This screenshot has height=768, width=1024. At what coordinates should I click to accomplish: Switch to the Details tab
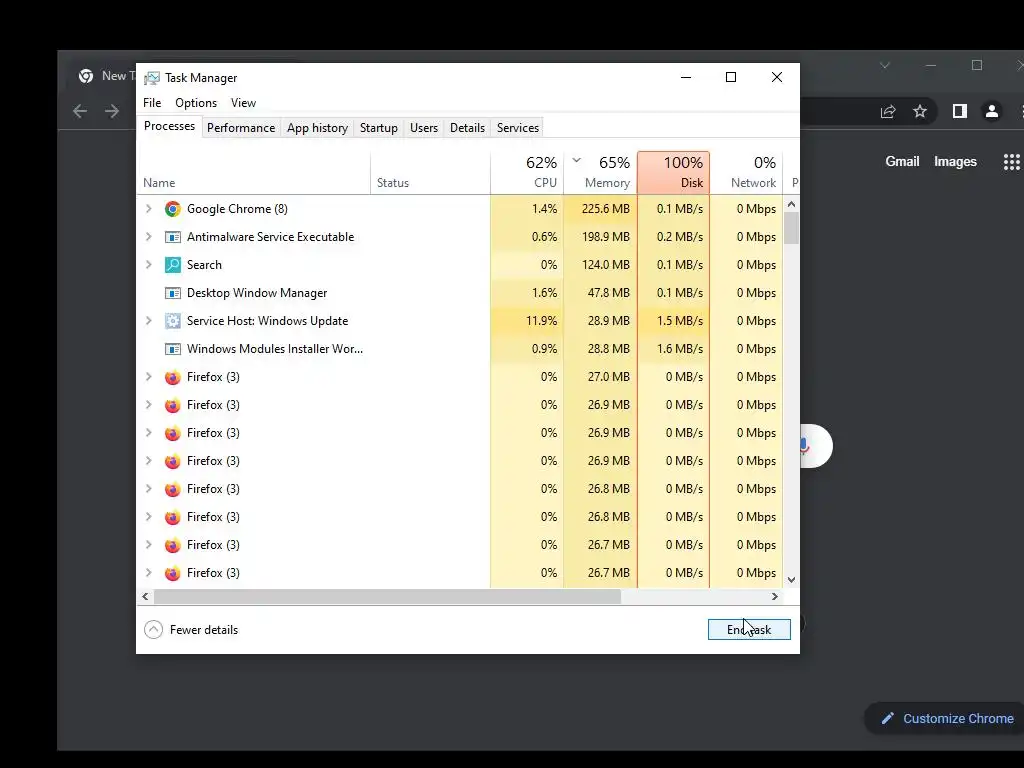[468, 128]
